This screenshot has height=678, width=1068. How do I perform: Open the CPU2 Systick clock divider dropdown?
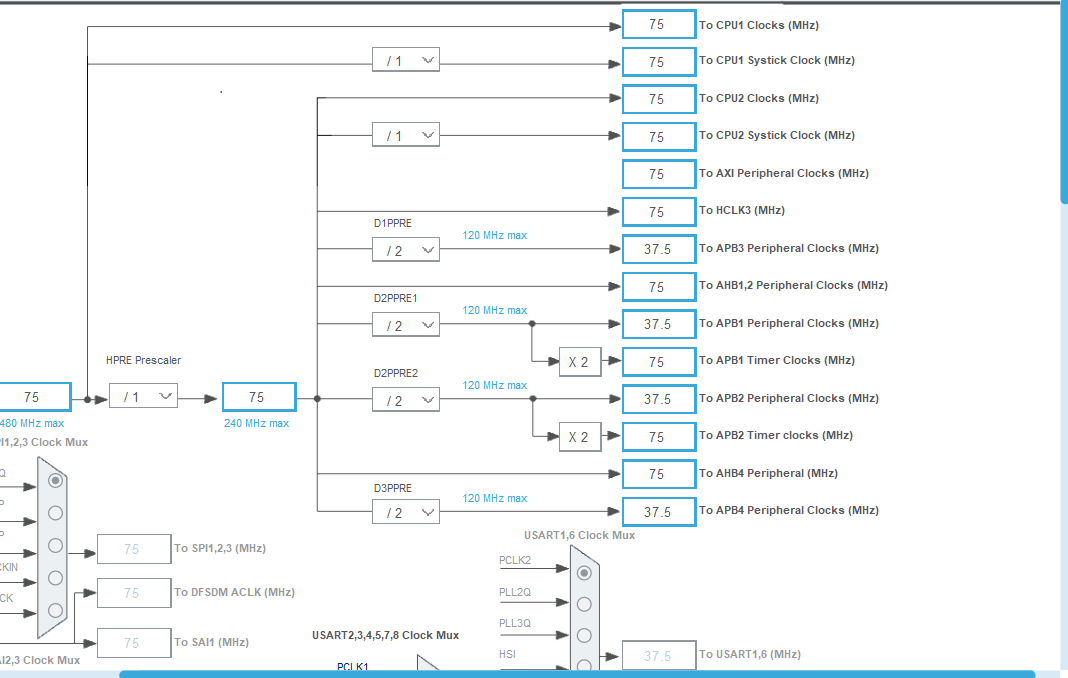406,134
